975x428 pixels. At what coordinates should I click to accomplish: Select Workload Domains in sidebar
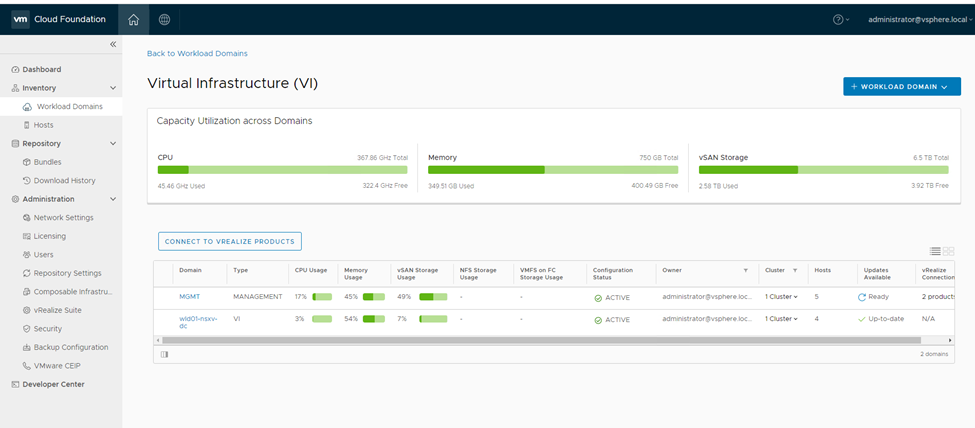pyautogui.click(x=70, y=106)
